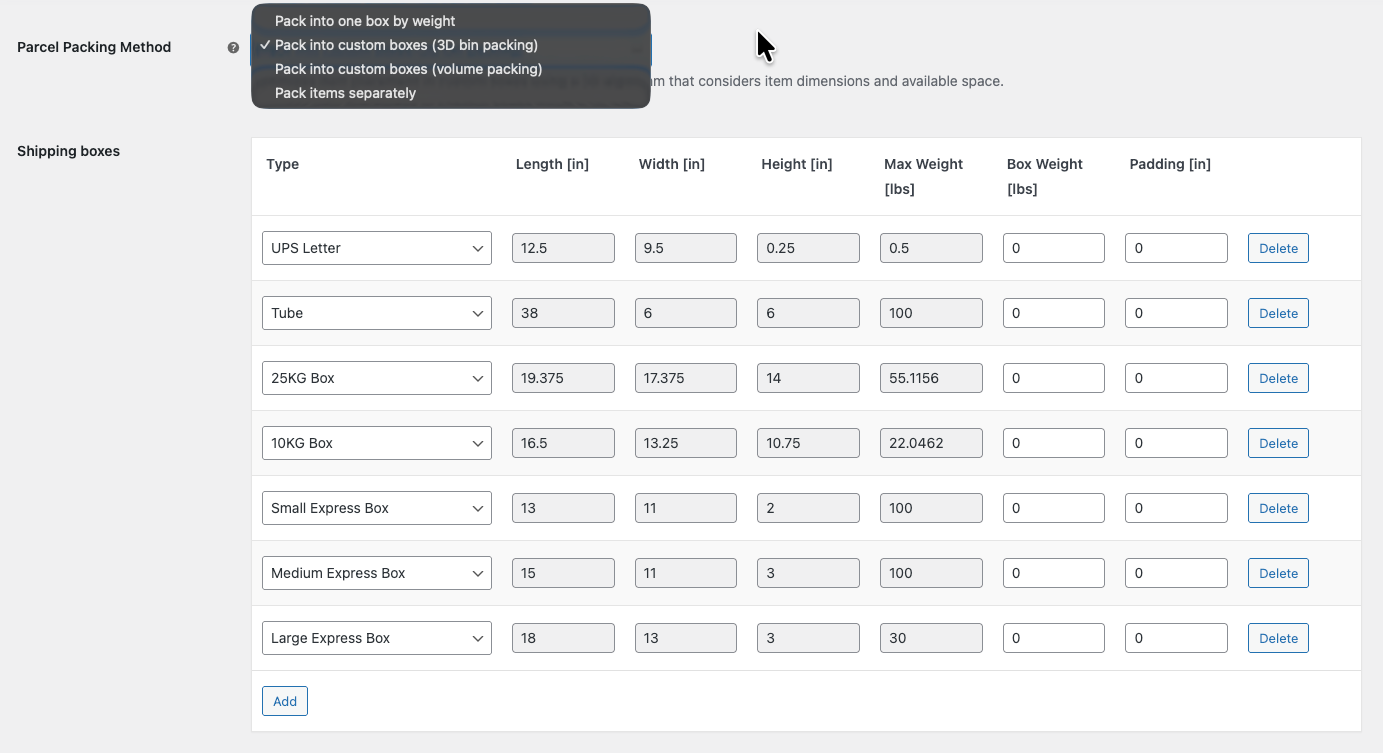The height and width of the screenshot is (753, 1383).
Task: Expand the 10KG Box type selector
Action: [x=376, y=443]
